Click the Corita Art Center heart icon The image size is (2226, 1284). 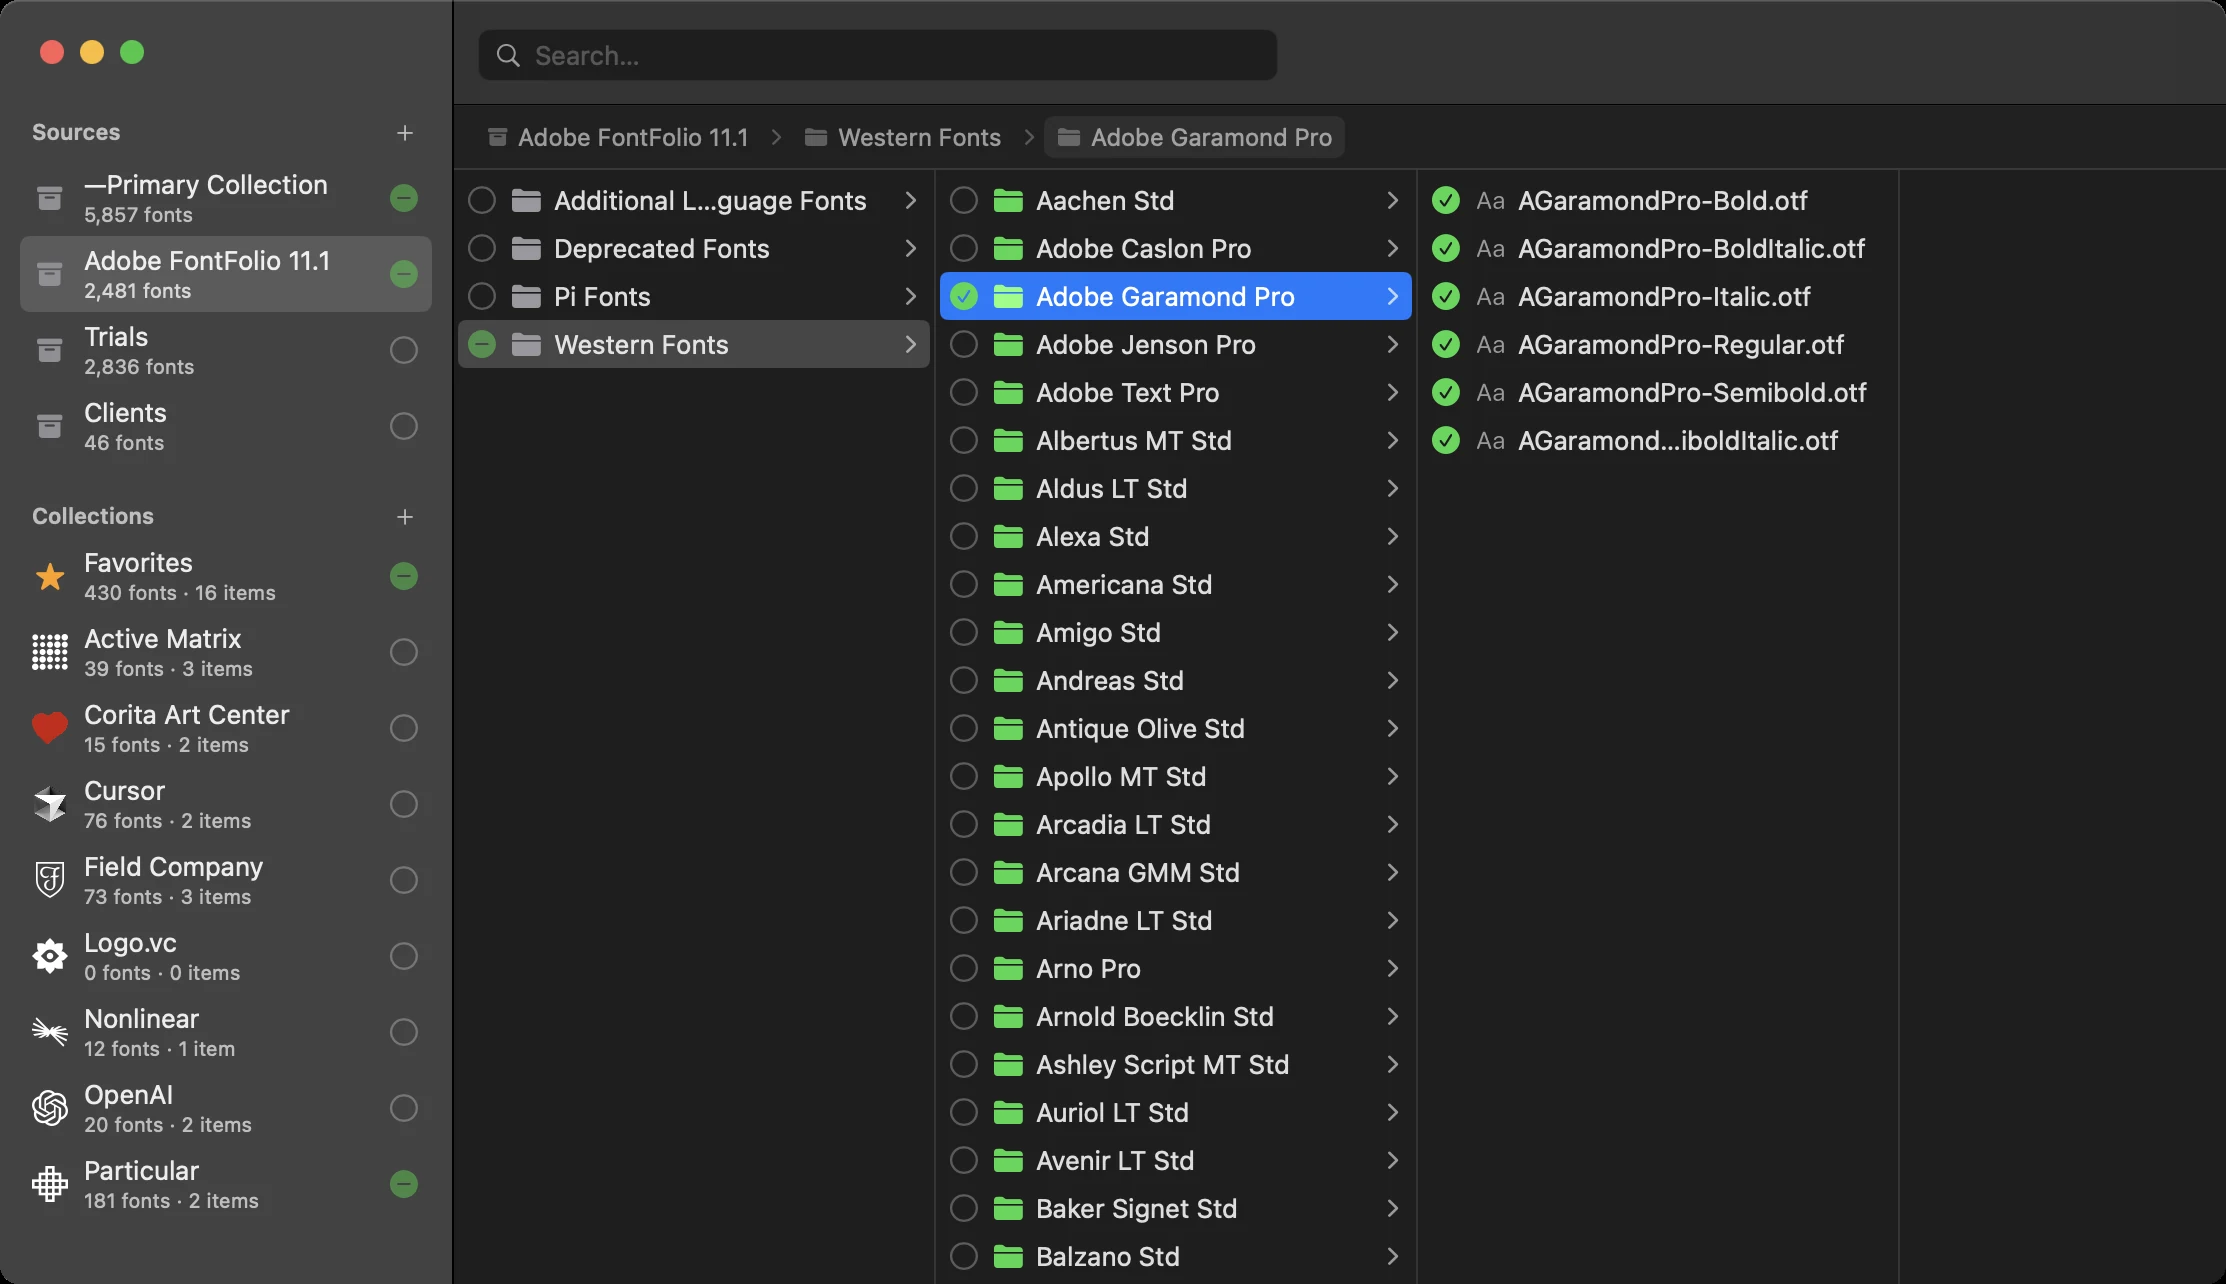point(50,729)
